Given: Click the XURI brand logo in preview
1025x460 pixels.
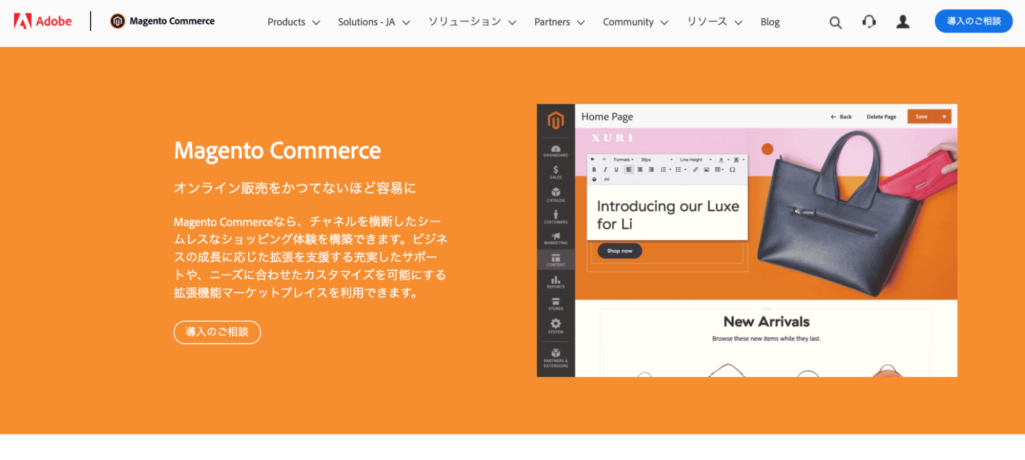Looking at the screenshot, I should point(613,138).
